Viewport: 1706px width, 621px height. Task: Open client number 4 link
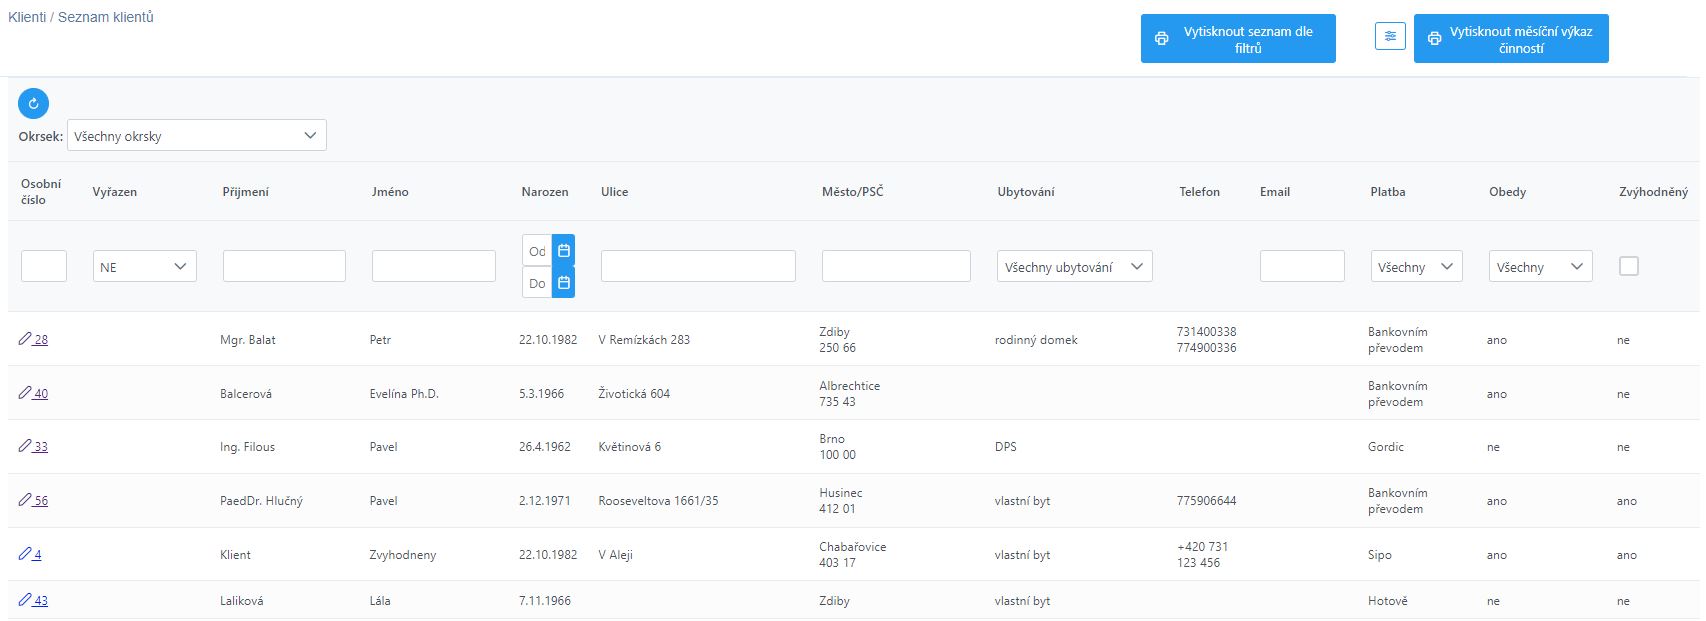(x=37, y=555)
